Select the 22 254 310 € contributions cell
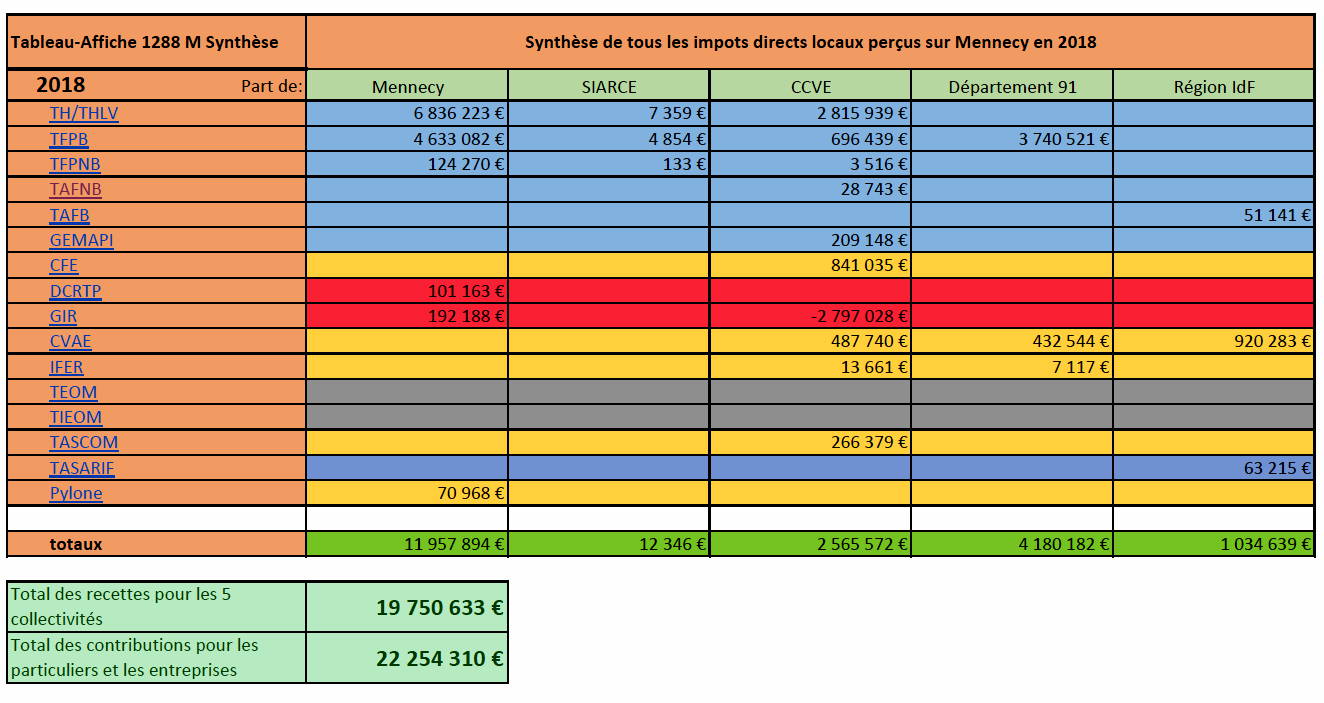This screenshot has height=703, width=1324. 407,658
